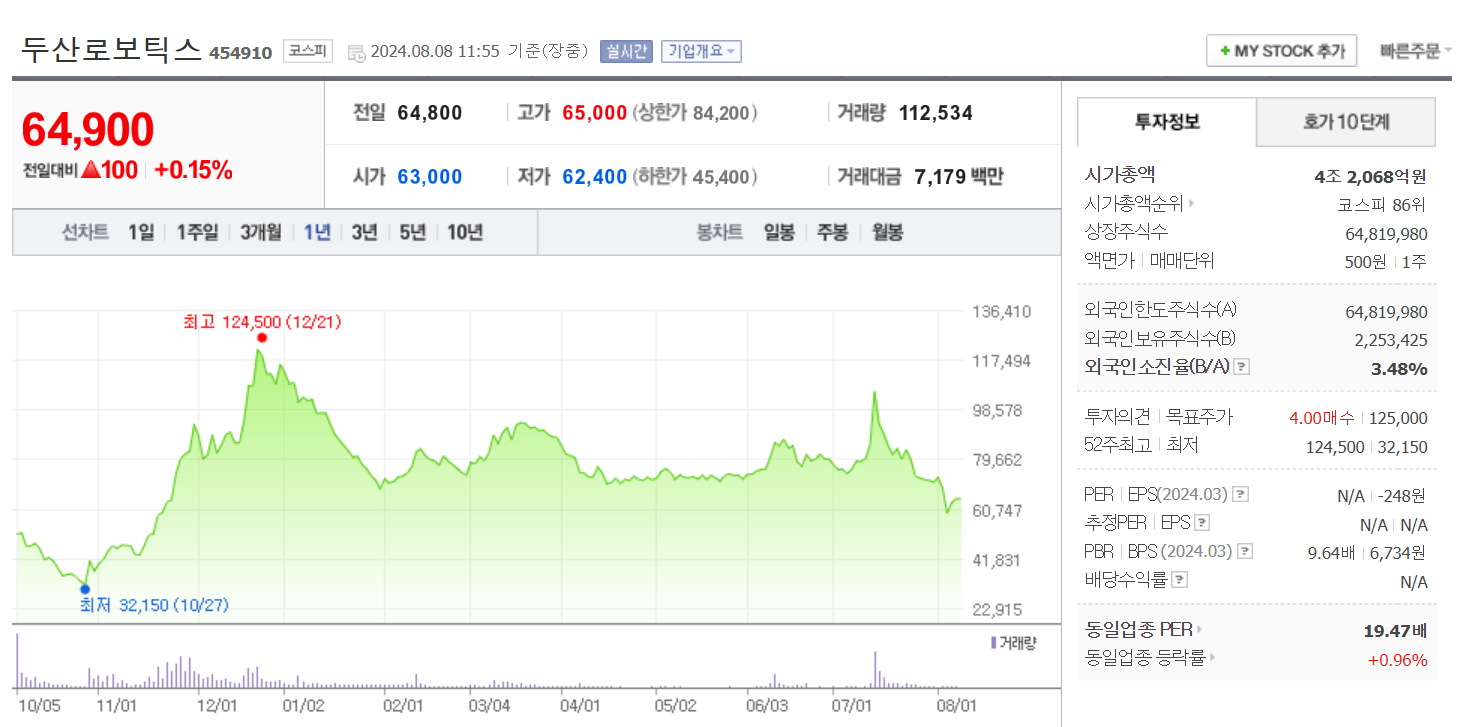Open help icon next to 배당수익률
Screen dimensions: 1464x727
pos(1180,579)
